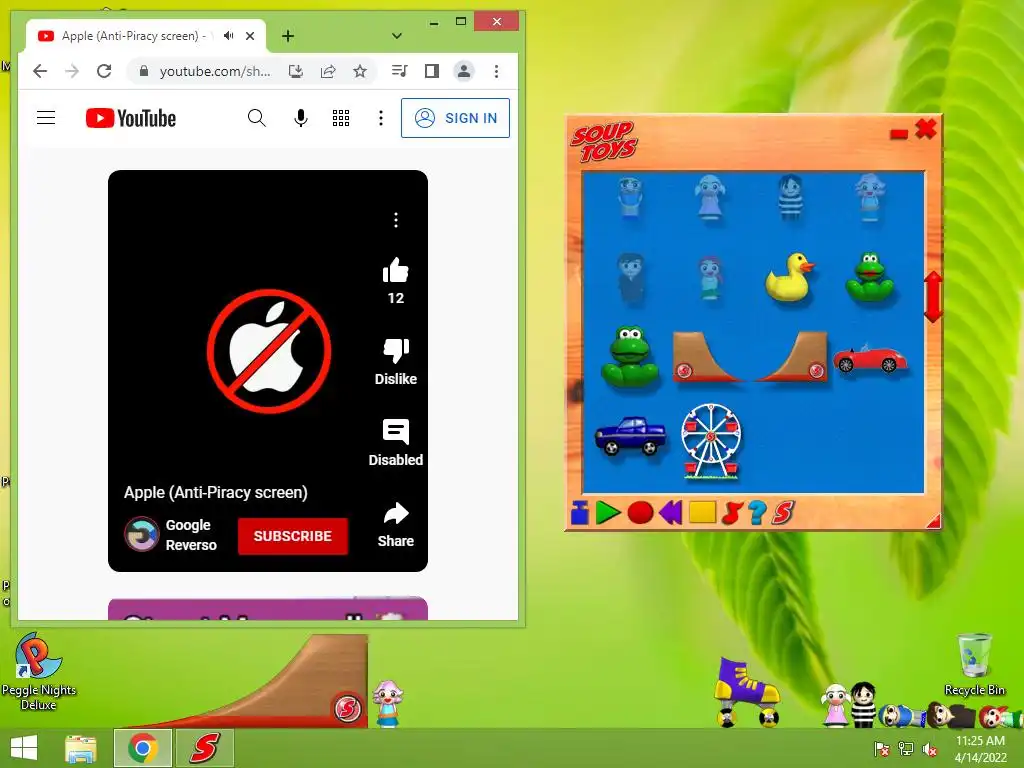The width and height of the screenshot is (1024, 768).
Task: Open File Explorer from the taskbar
Action: [x=81, y=748]
